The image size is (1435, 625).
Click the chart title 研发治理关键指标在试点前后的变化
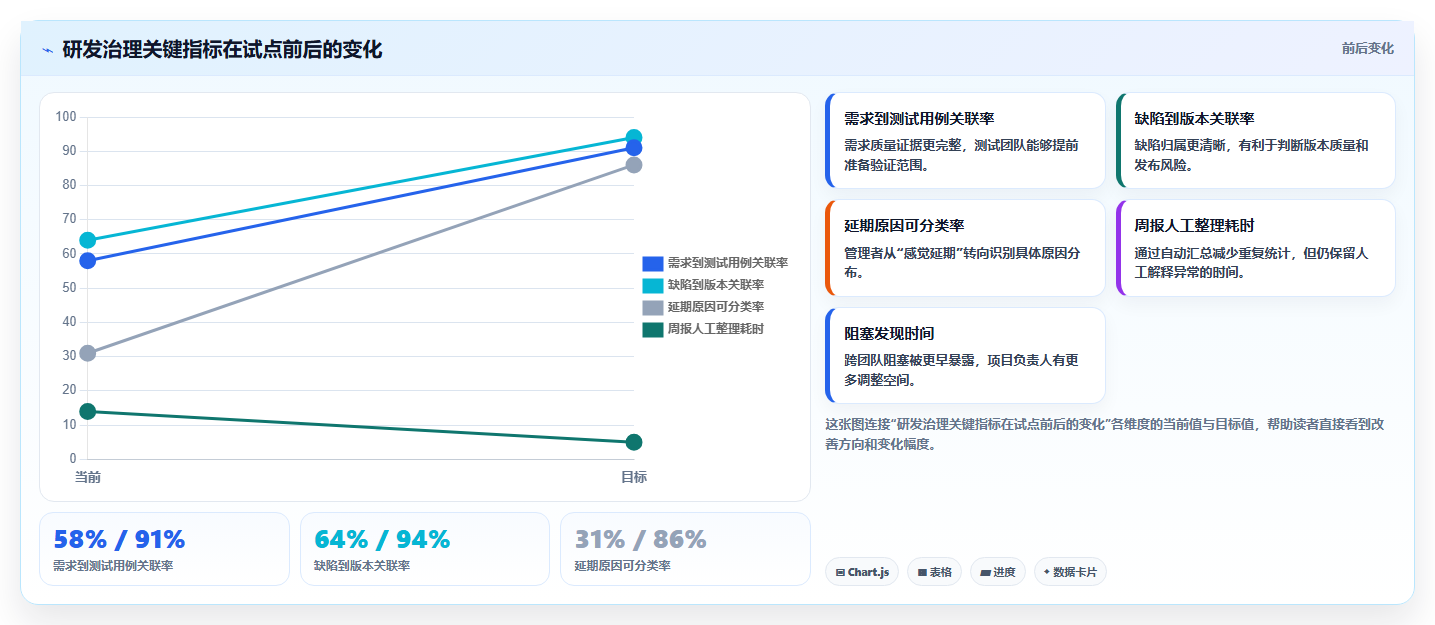(x=222, y=50)
